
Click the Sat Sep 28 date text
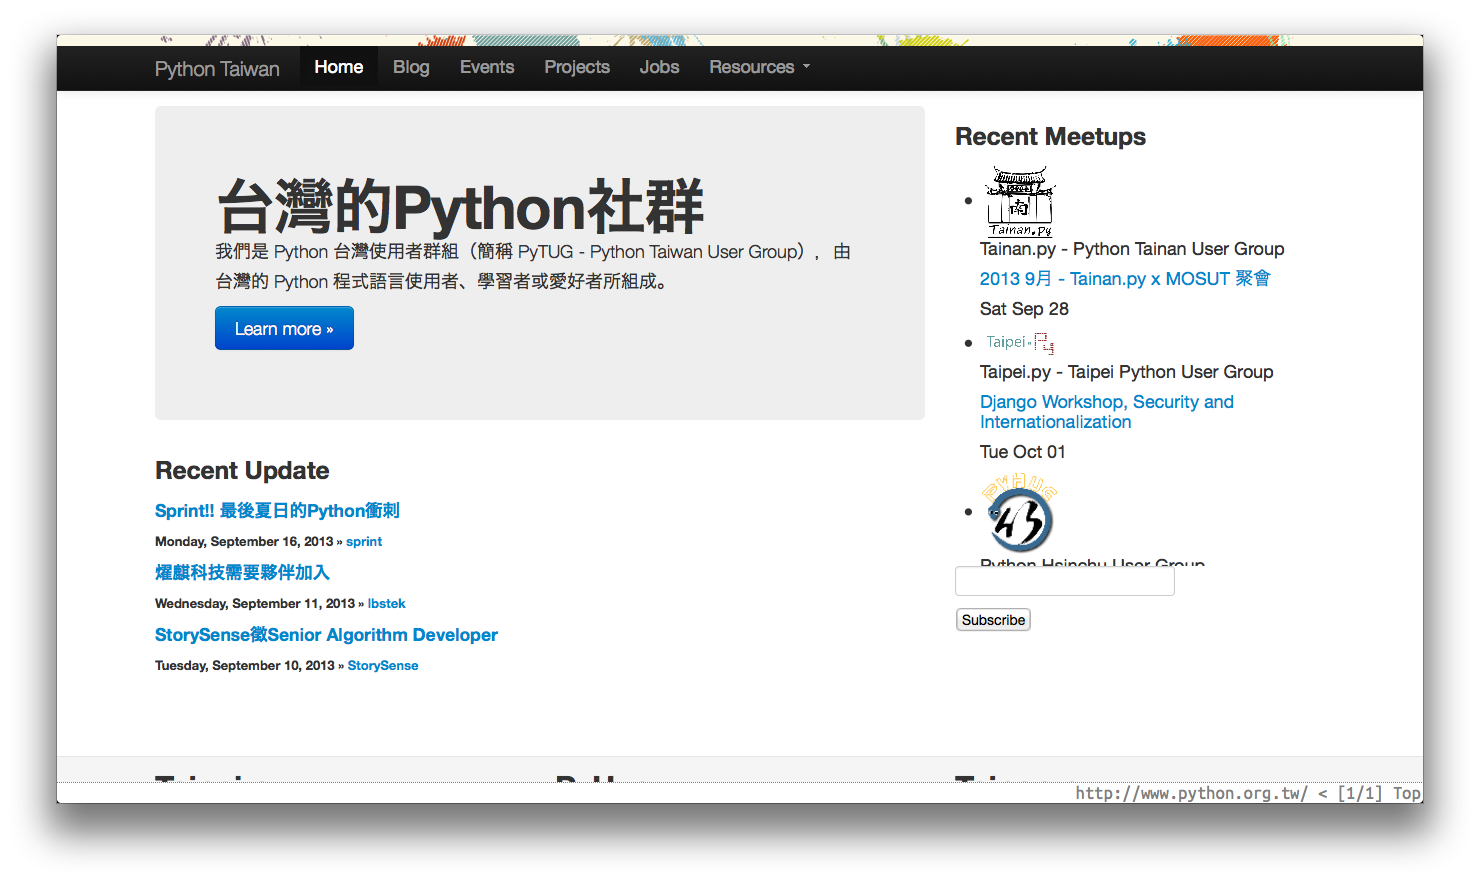click(1024, 309)
